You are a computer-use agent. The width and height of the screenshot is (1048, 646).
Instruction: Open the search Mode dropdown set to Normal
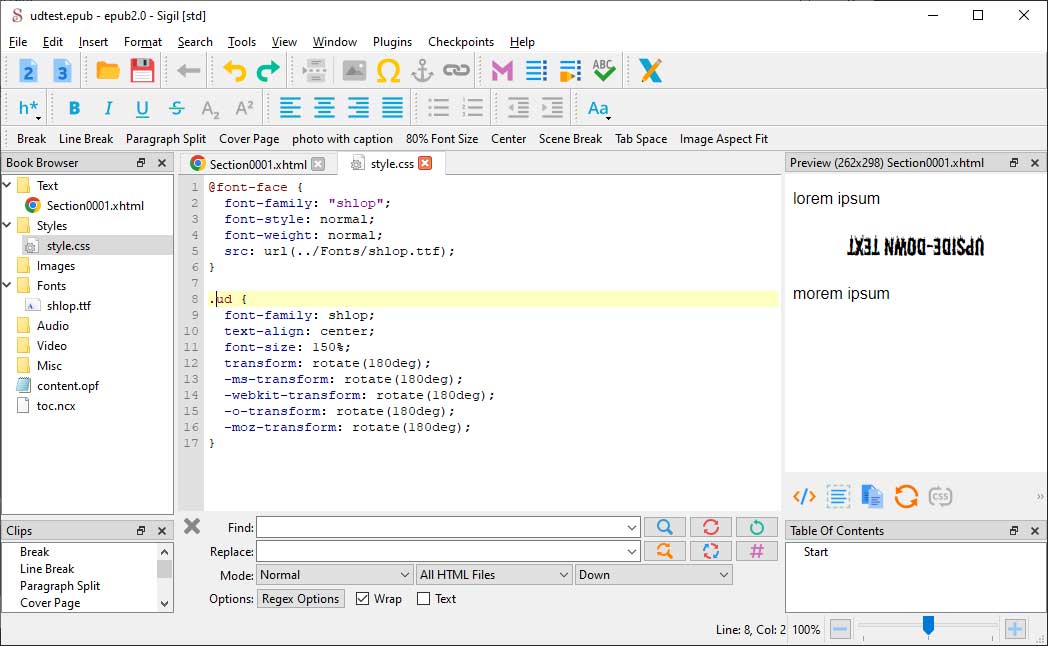point(334,575)
